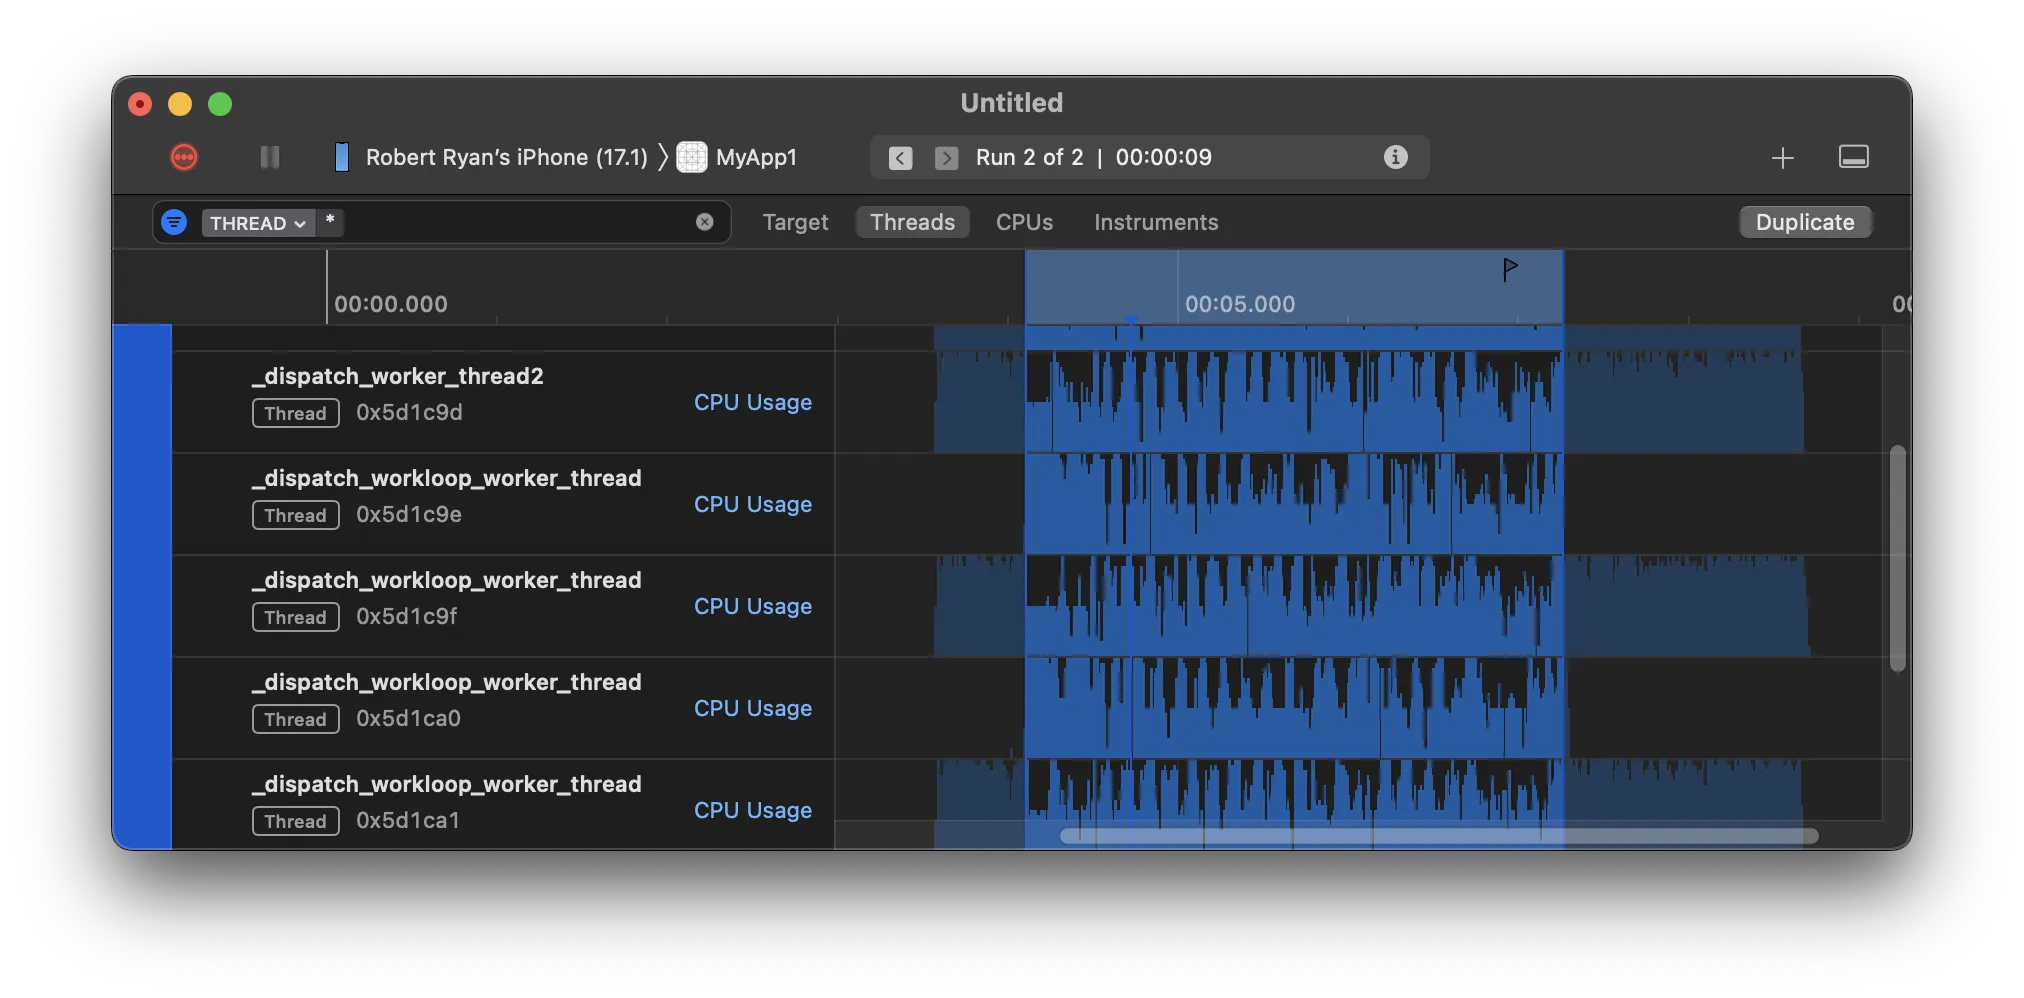Viewport: 2024px width, 998px height.
Task: Choose Robert Ryan's iPhone (17.1) target
Action: pos(506,157)
